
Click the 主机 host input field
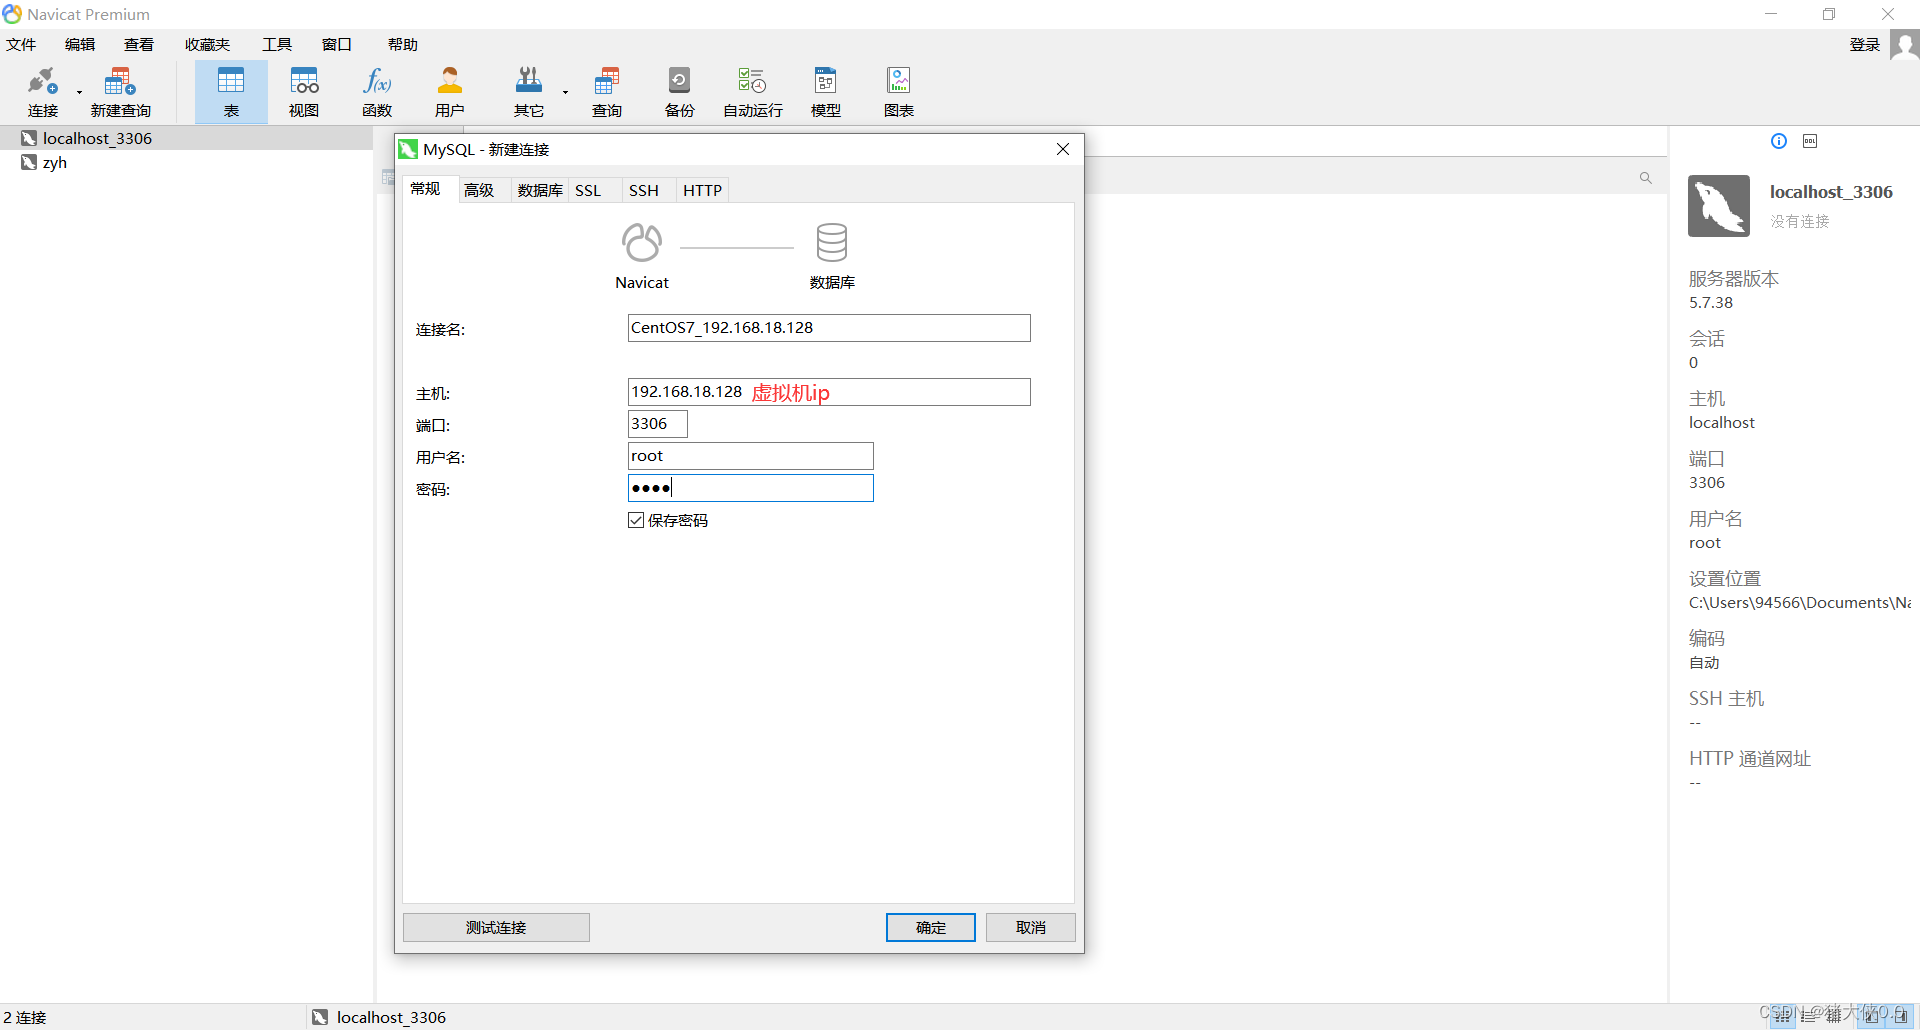point(829,392)
